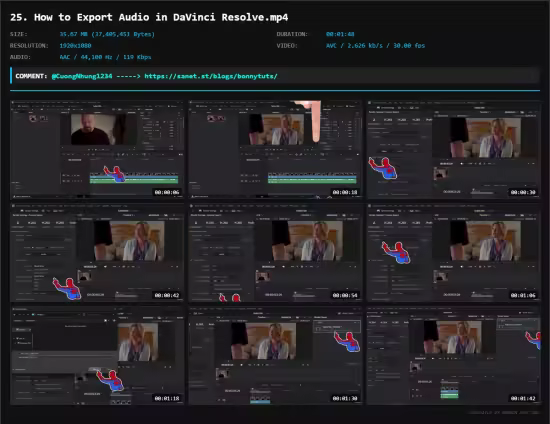
Task: Follow the sanet.st blogs bonnytuts link
Action: (x=211, y=76)
